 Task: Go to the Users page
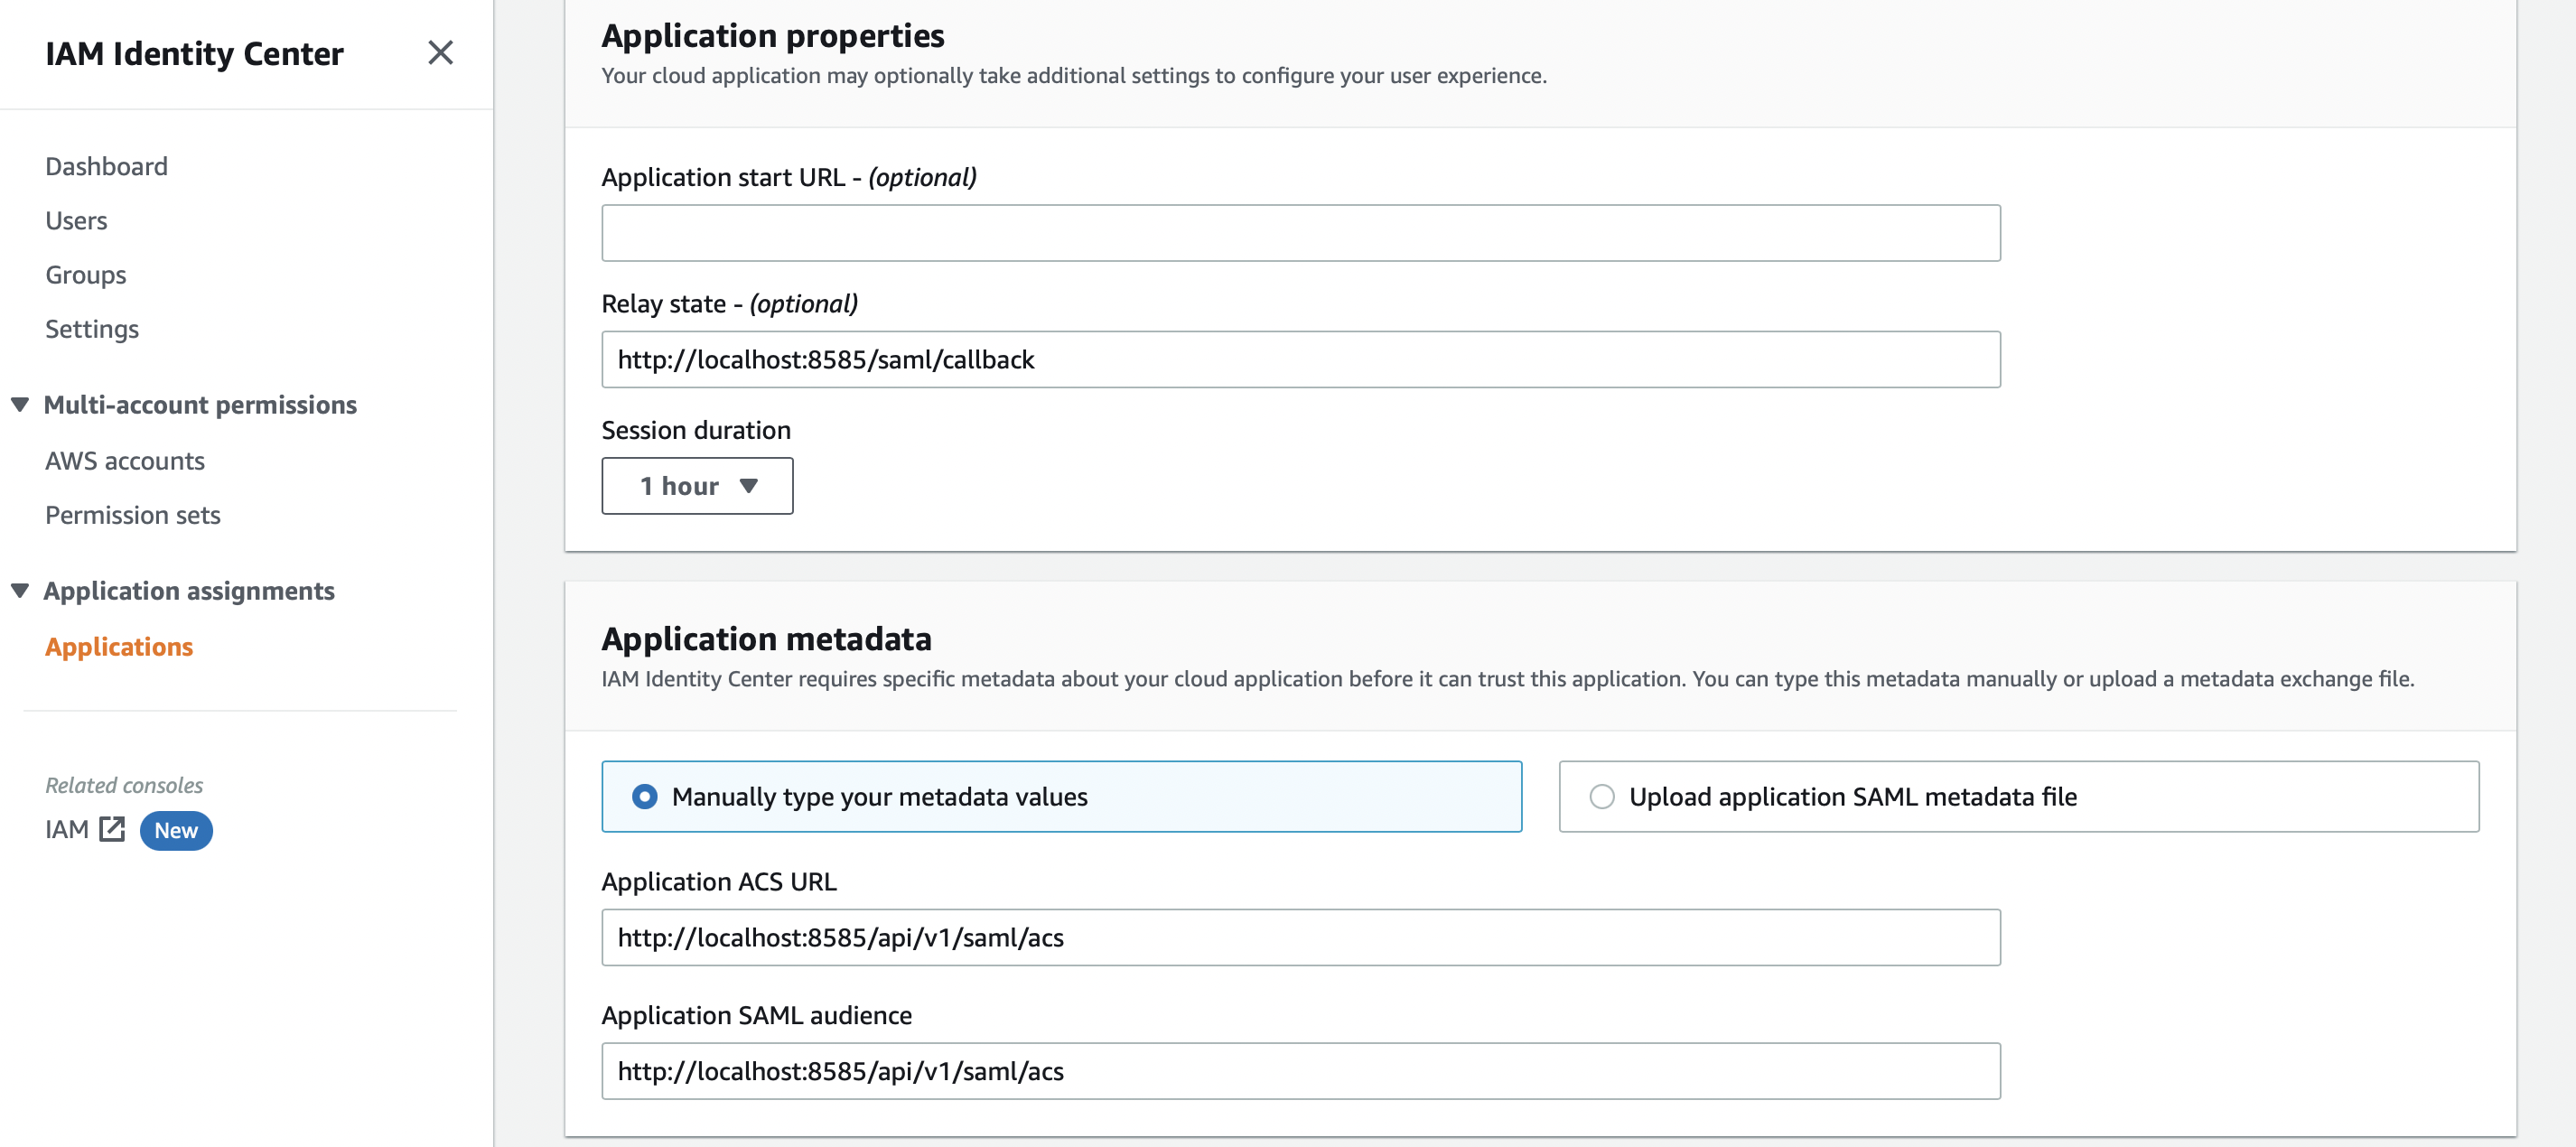pos(76,220)
